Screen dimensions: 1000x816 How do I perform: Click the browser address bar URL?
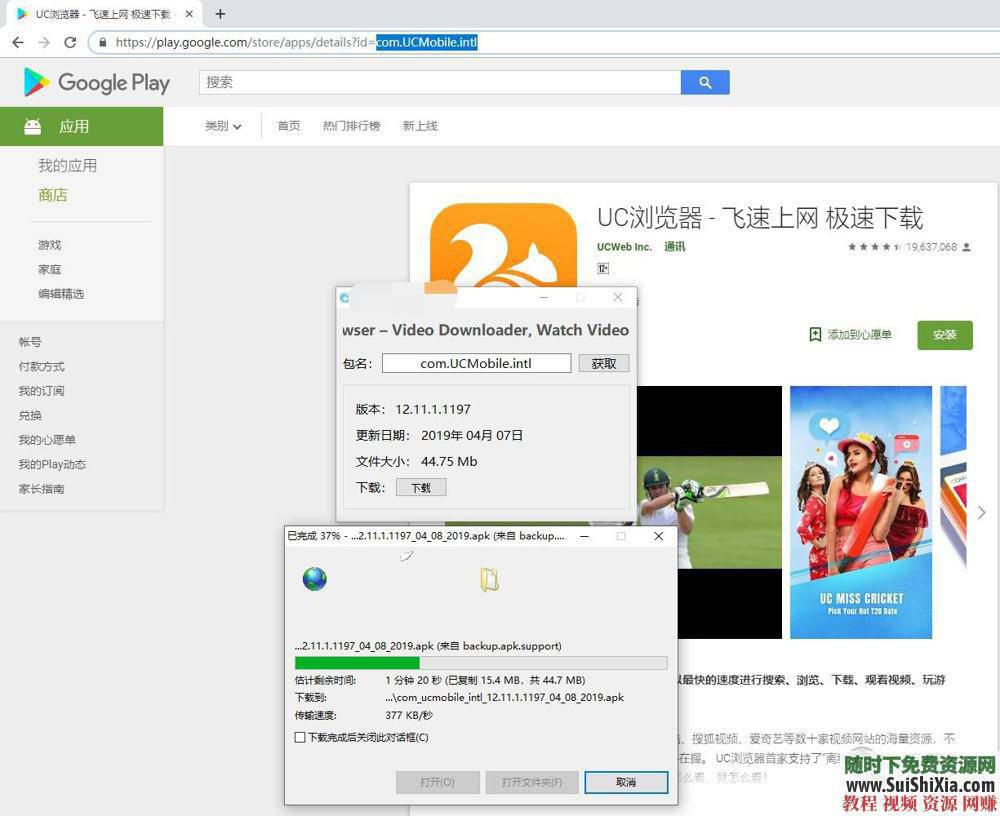point(297,43)
